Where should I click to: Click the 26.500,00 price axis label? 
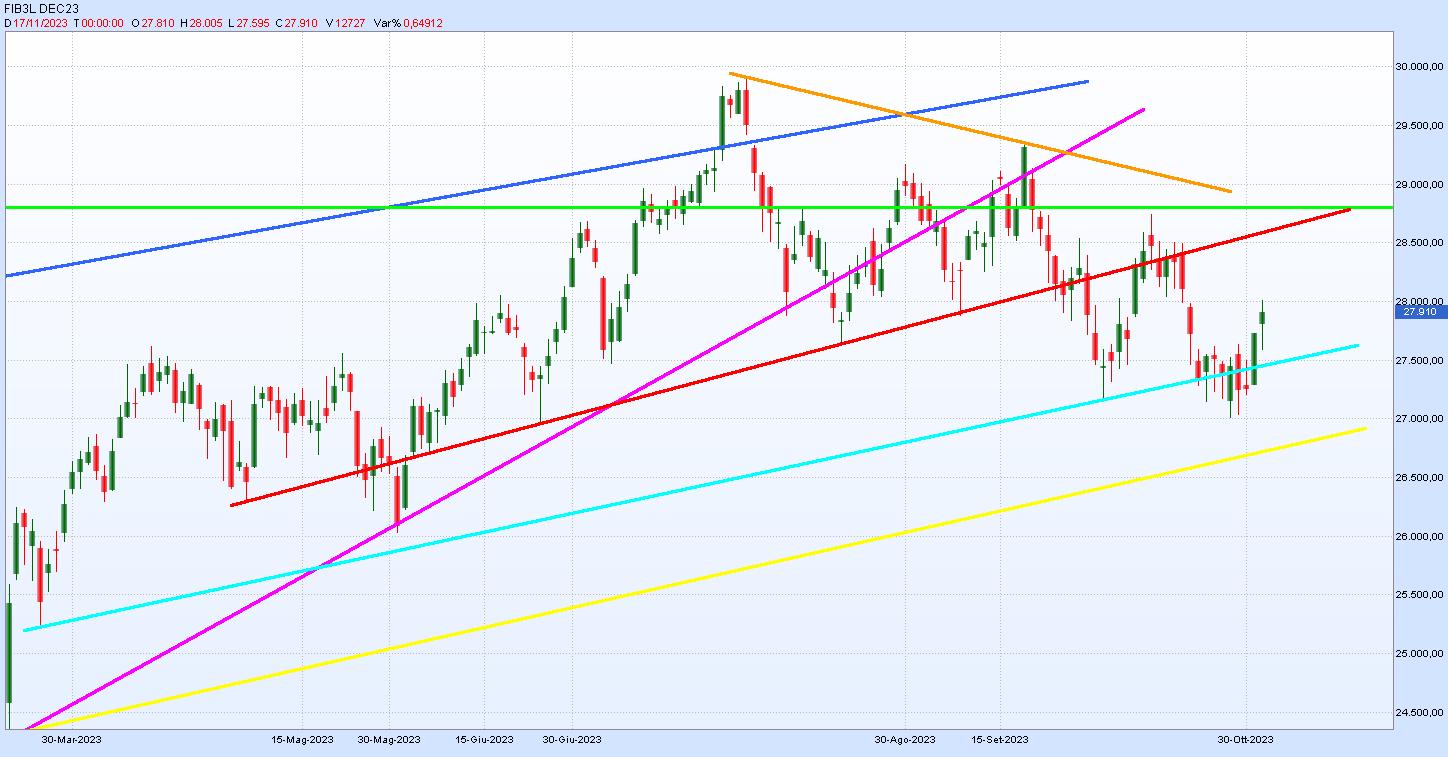click(1421, 478)
